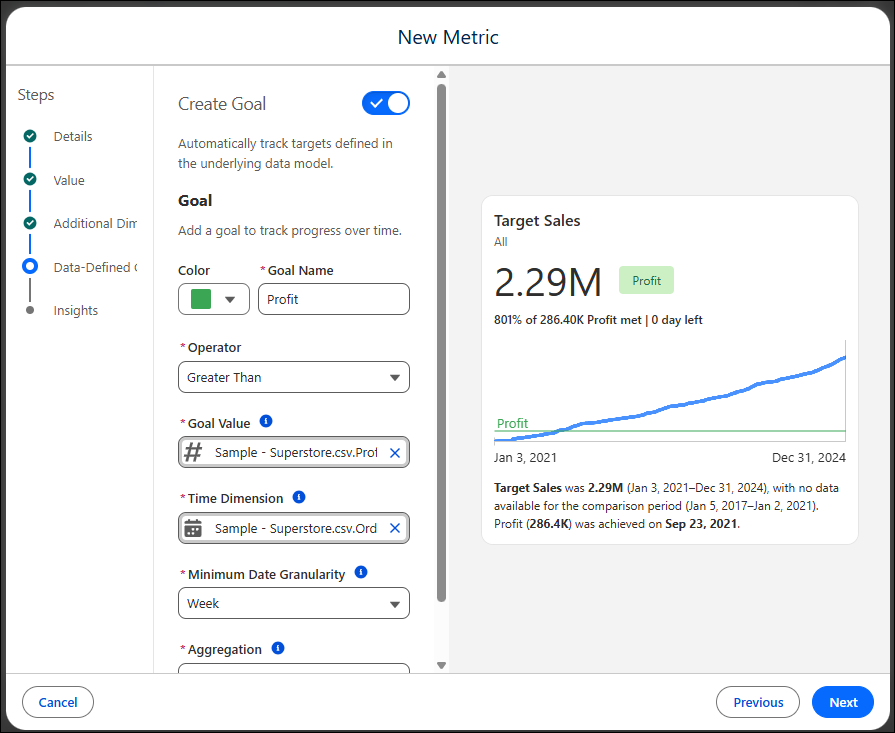Click the Aggregation info icon
The image size is (895, 733).
click(x=278, y=648)
